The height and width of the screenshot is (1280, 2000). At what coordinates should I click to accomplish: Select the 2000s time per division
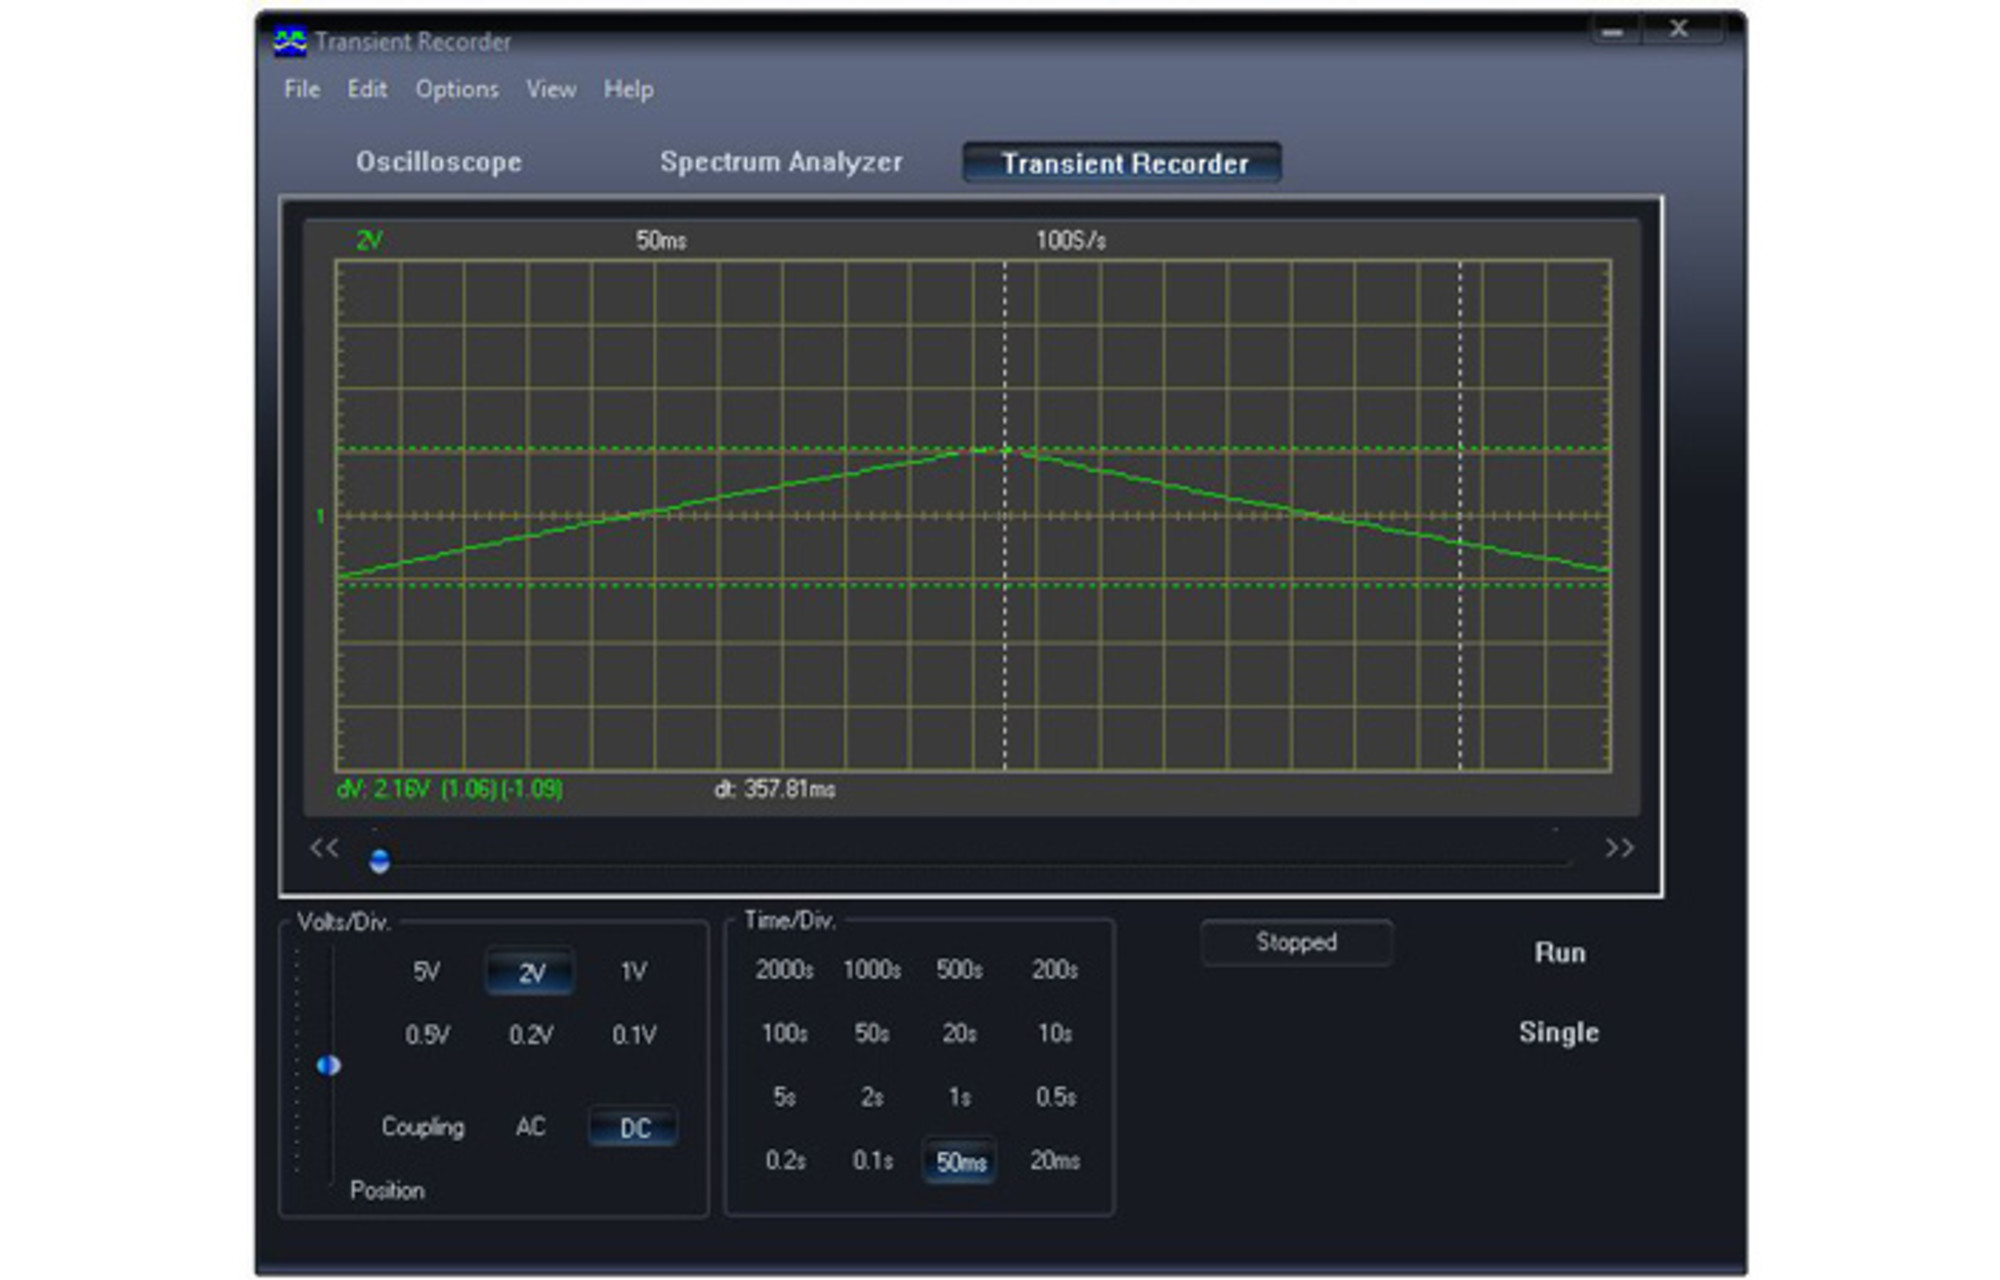tap(786, 969)
